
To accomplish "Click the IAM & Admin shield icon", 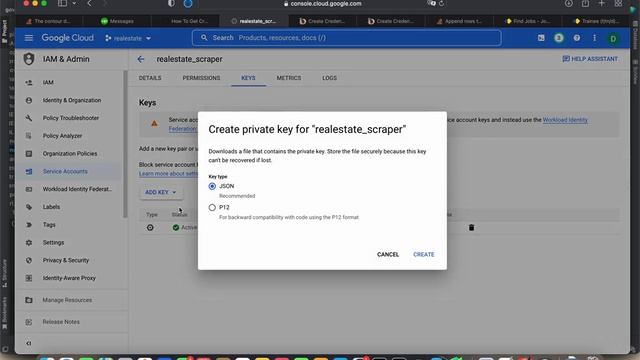I will coord(29,59).
